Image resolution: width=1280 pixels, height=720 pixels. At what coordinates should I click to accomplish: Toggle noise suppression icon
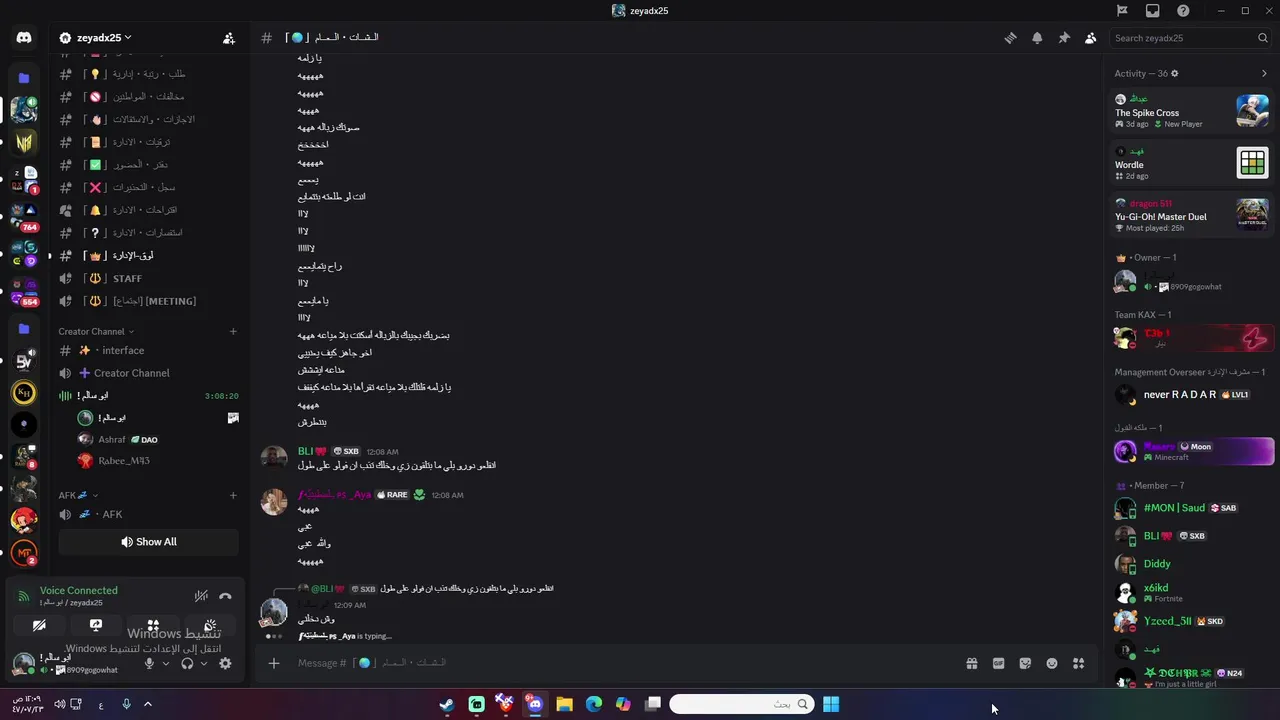[201, 596]
